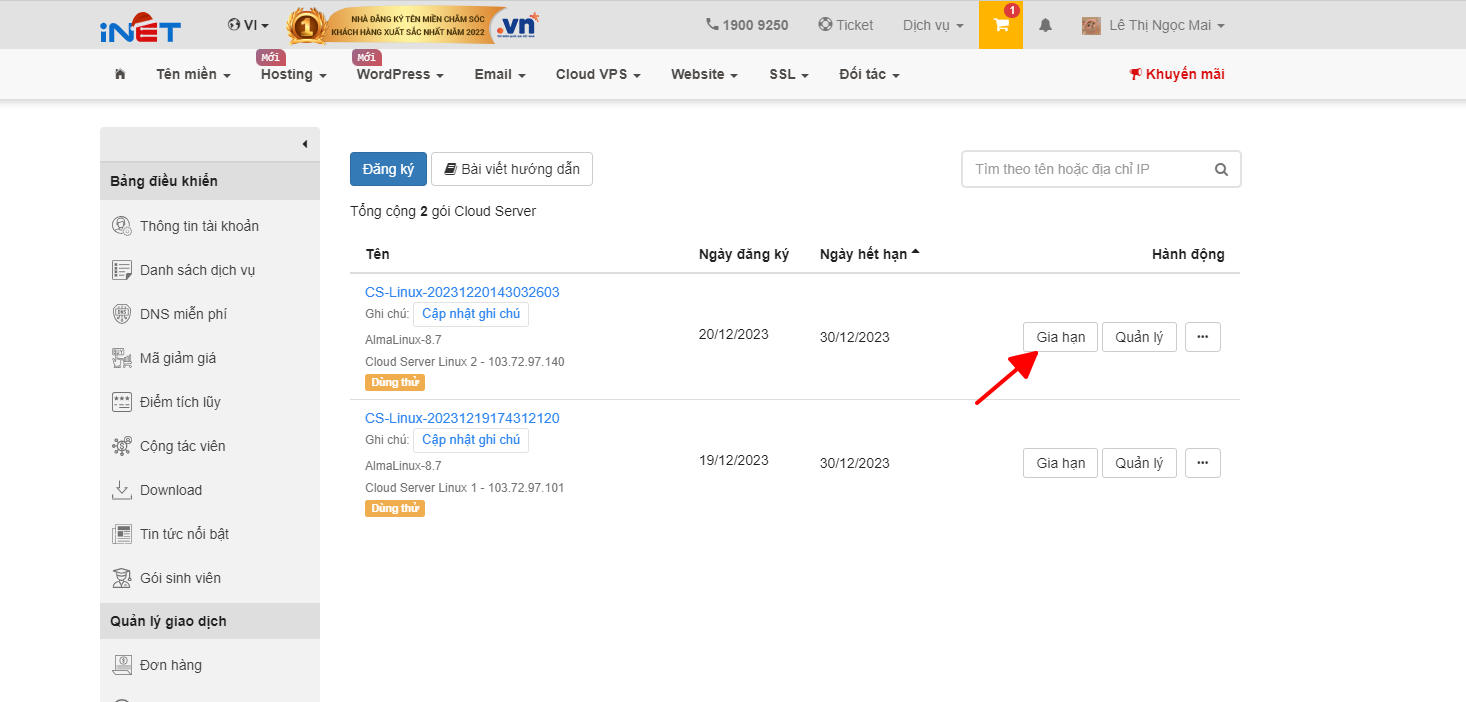This screenshot has width=1466, height=702.
Task: Open the CS-Linux-20231219174312120 server link
Action: click(463, 417)
